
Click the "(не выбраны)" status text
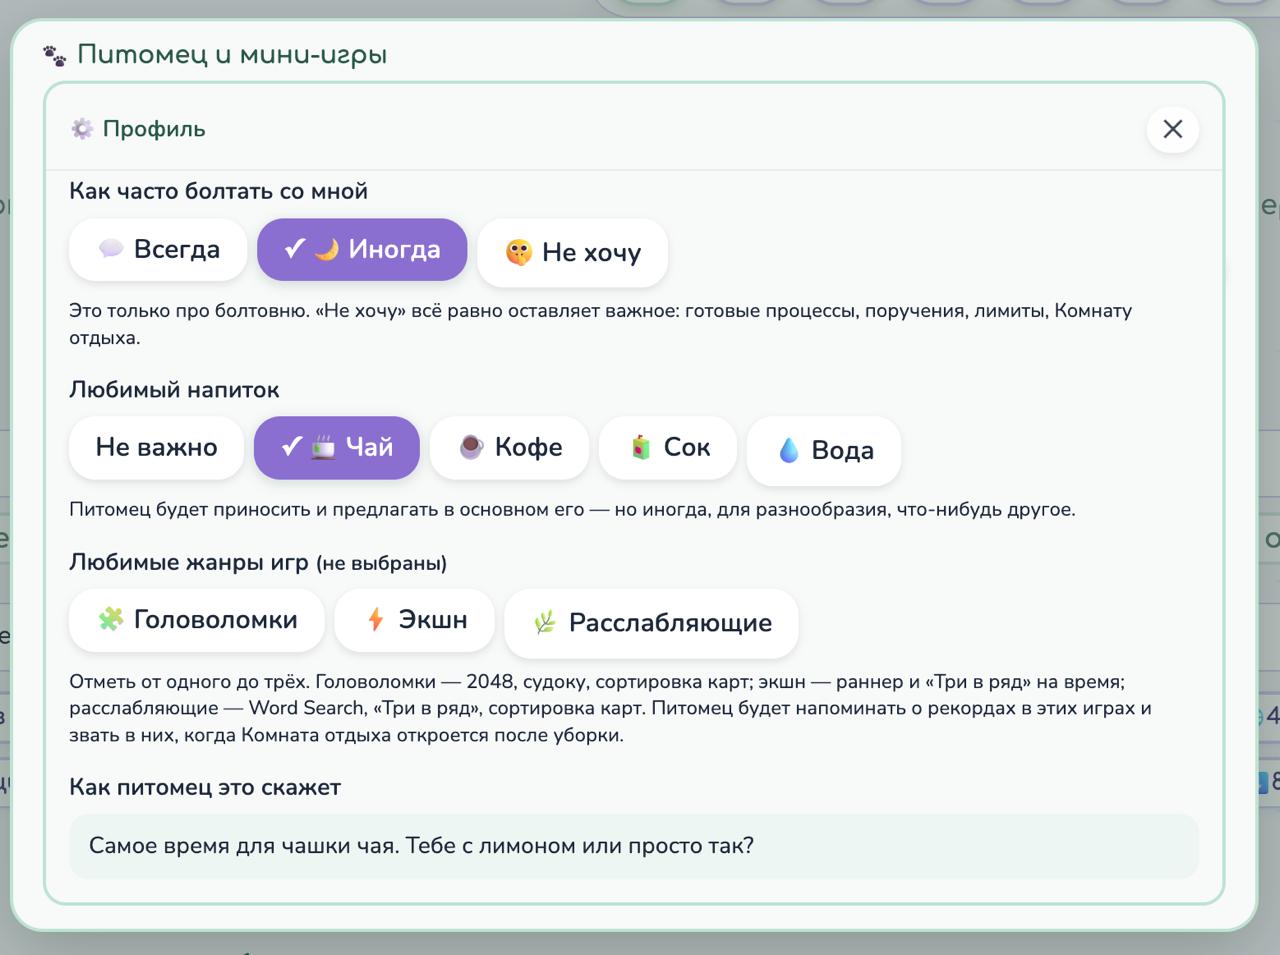(x=381, y=563)
